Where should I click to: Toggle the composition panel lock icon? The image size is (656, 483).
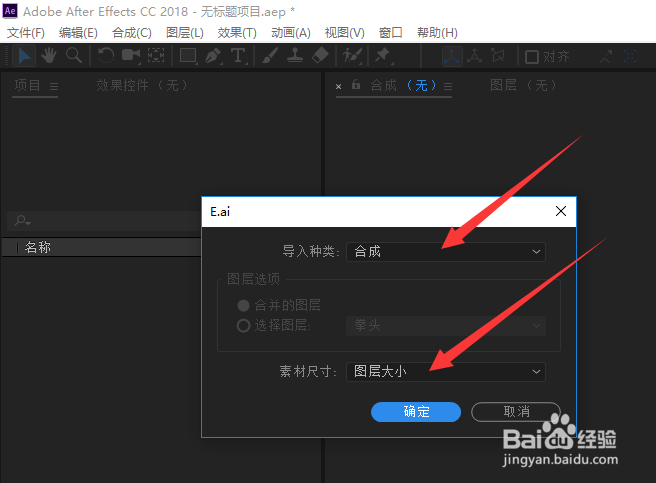pos(356,85)
